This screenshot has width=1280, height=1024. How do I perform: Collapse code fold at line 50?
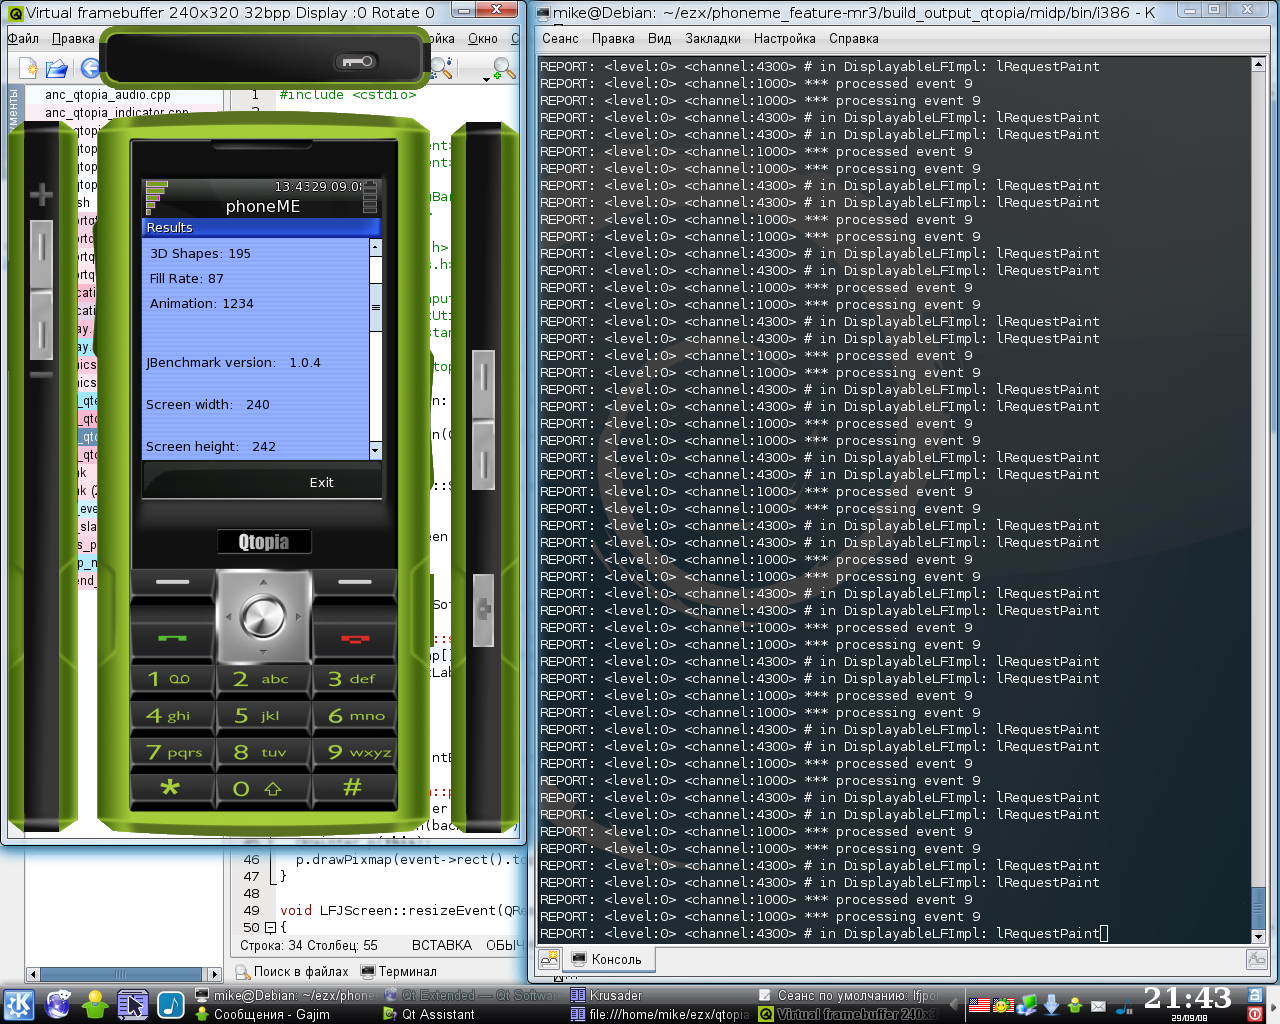(x=270, y=928)
